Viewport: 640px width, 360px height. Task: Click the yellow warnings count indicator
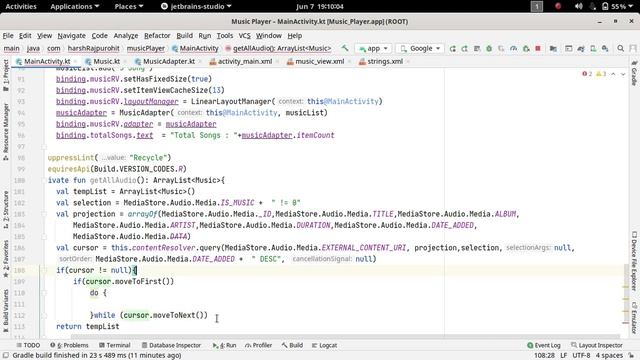[601, 74]
